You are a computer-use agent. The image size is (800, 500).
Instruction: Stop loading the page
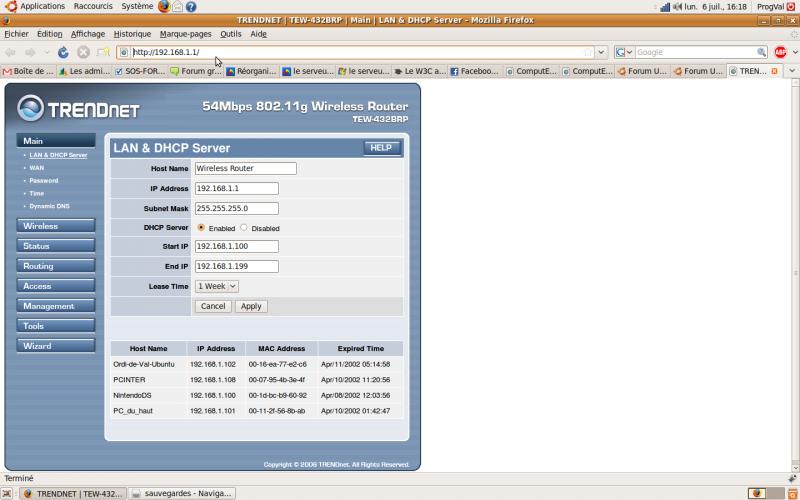pos(83,52)
